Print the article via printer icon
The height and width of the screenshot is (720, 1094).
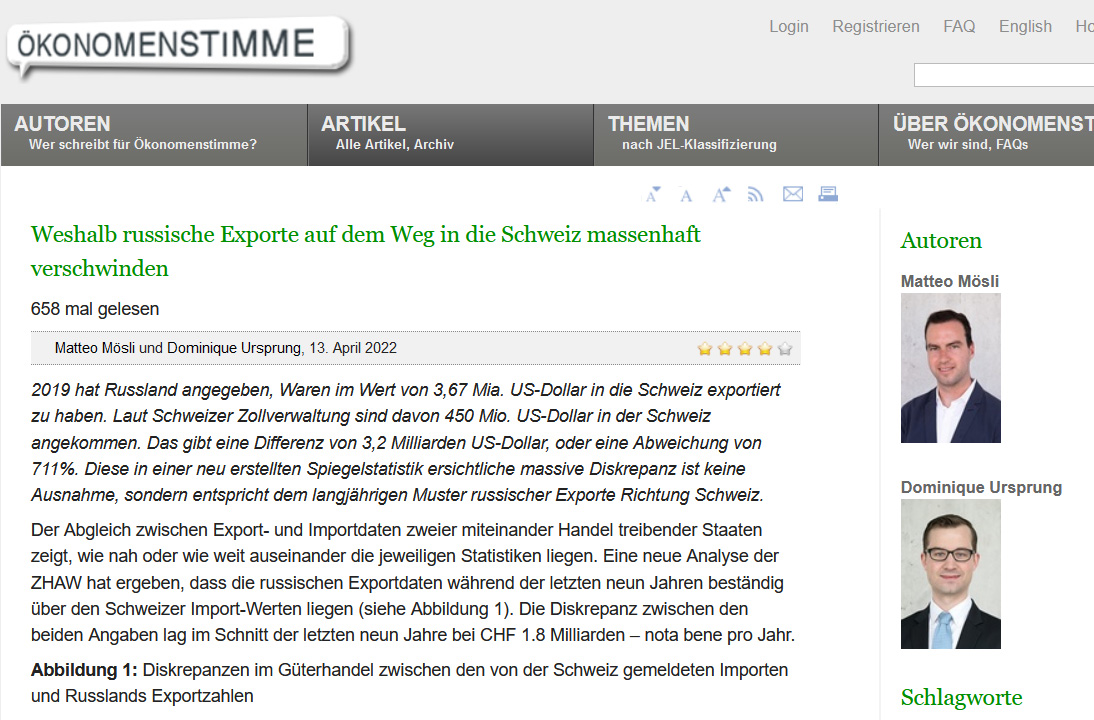click(828, 194)
